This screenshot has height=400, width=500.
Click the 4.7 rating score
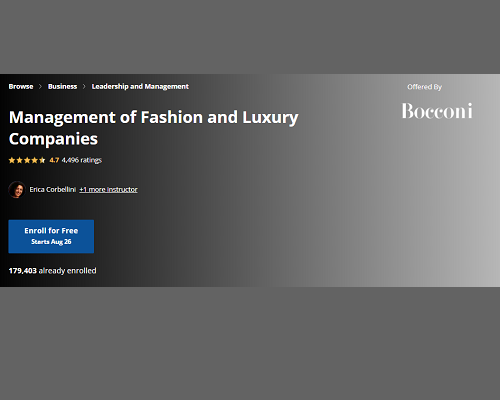(x=54, y=160)
